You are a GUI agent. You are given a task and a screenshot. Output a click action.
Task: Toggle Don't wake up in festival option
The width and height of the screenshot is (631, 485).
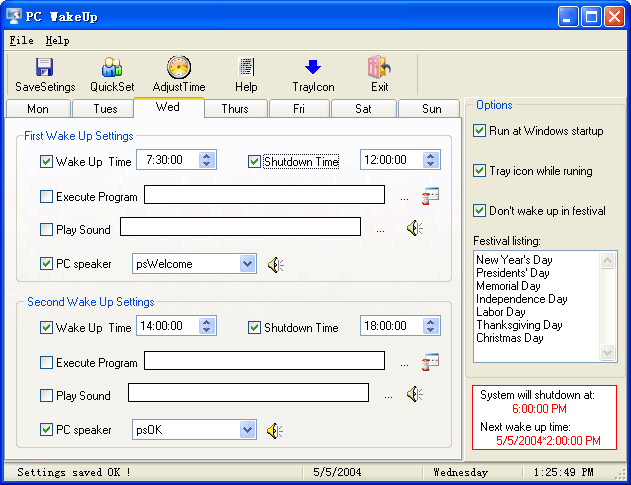479,211
